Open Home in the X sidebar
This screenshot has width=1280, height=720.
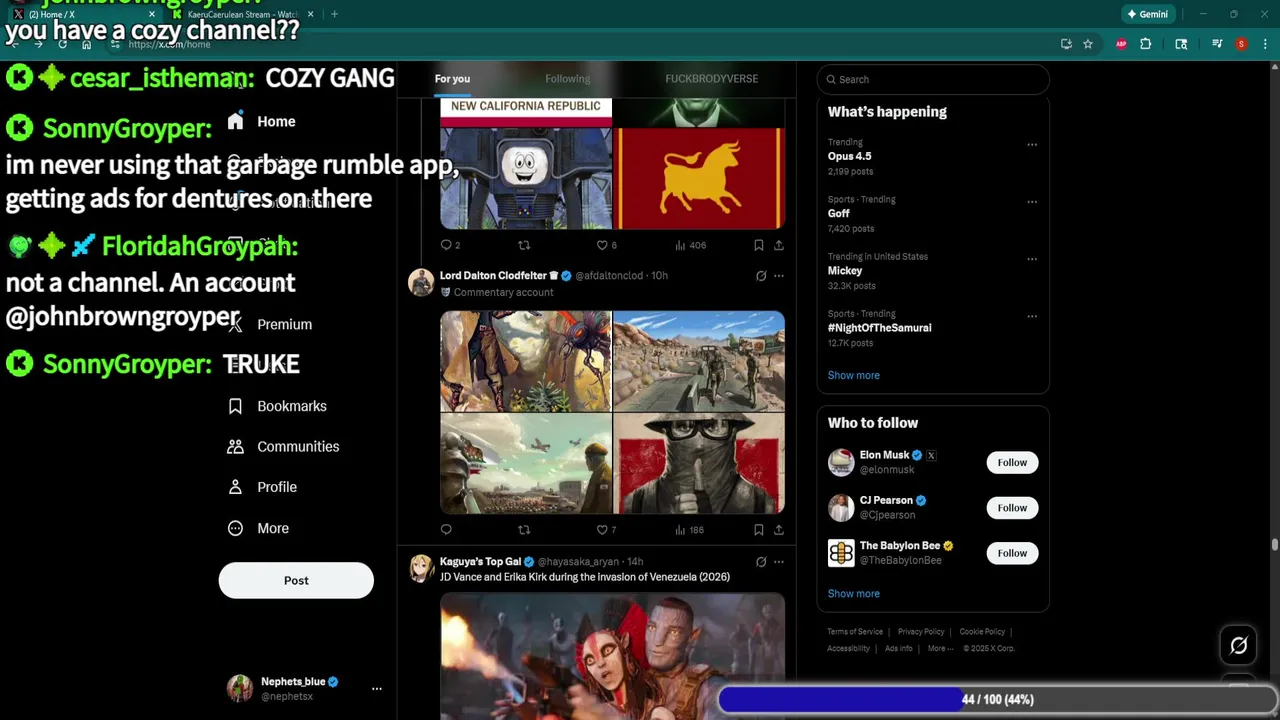[x=261, y=121]
